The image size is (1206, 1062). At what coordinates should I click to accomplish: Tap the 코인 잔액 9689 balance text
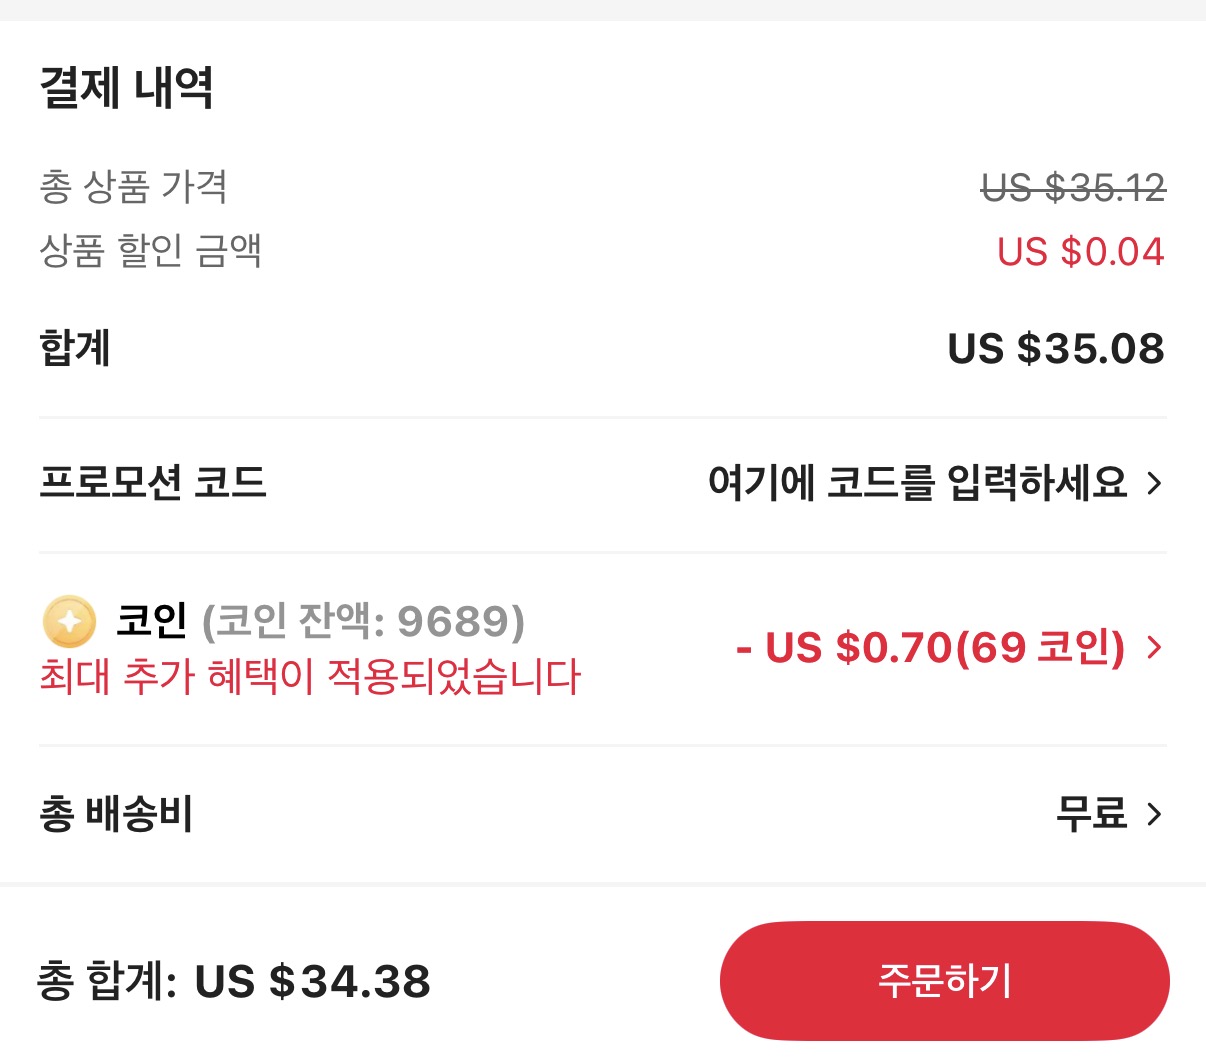coord(363,621)
